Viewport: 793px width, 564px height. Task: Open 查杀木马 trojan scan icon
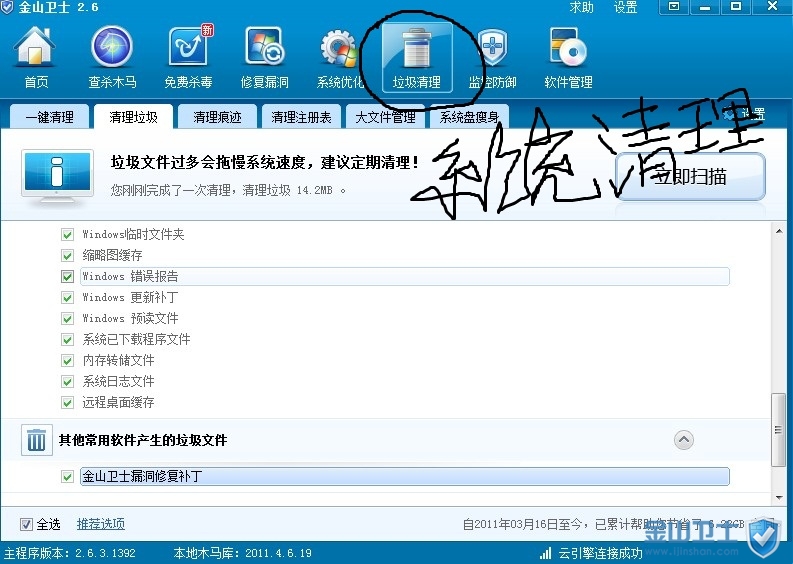112,47
